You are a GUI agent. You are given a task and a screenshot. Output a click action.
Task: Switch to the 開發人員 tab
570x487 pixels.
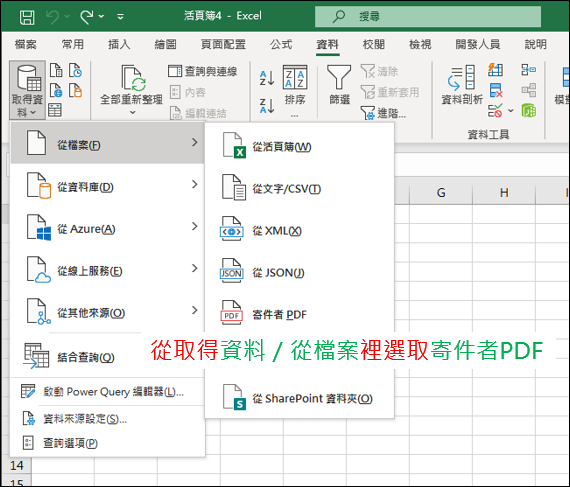click(x=478, y=44)
